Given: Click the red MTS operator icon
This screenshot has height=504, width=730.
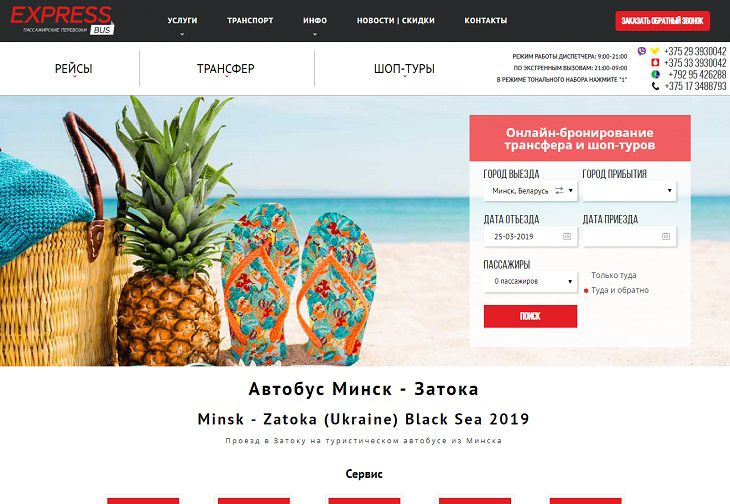Looking at the screenshot, I should pyautogui.click(x=655, y=62).
